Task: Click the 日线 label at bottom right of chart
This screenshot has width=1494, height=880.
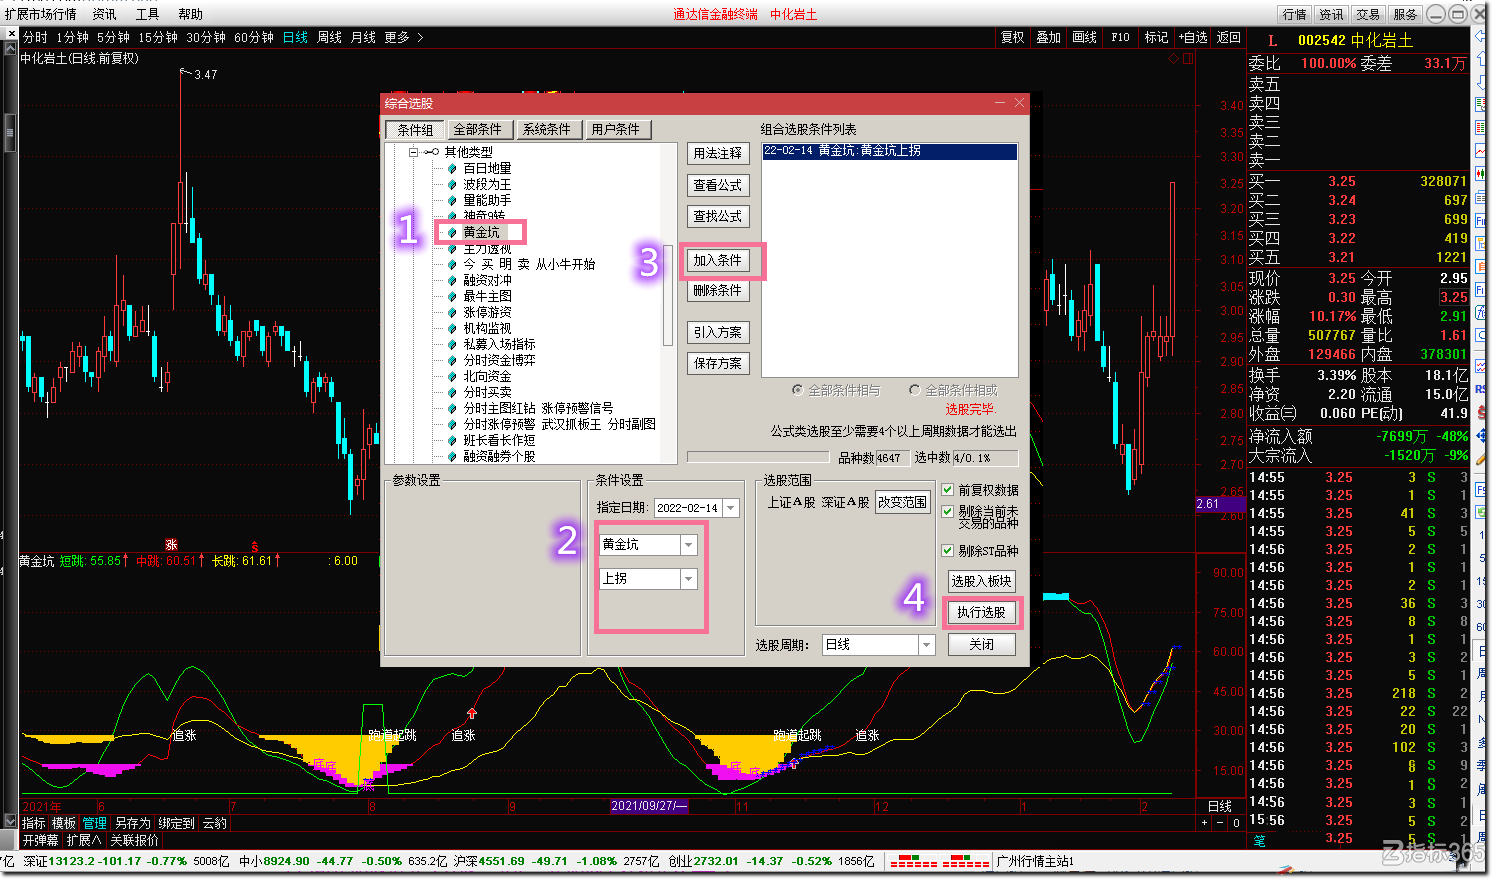Action: (x=1220, y=806)
